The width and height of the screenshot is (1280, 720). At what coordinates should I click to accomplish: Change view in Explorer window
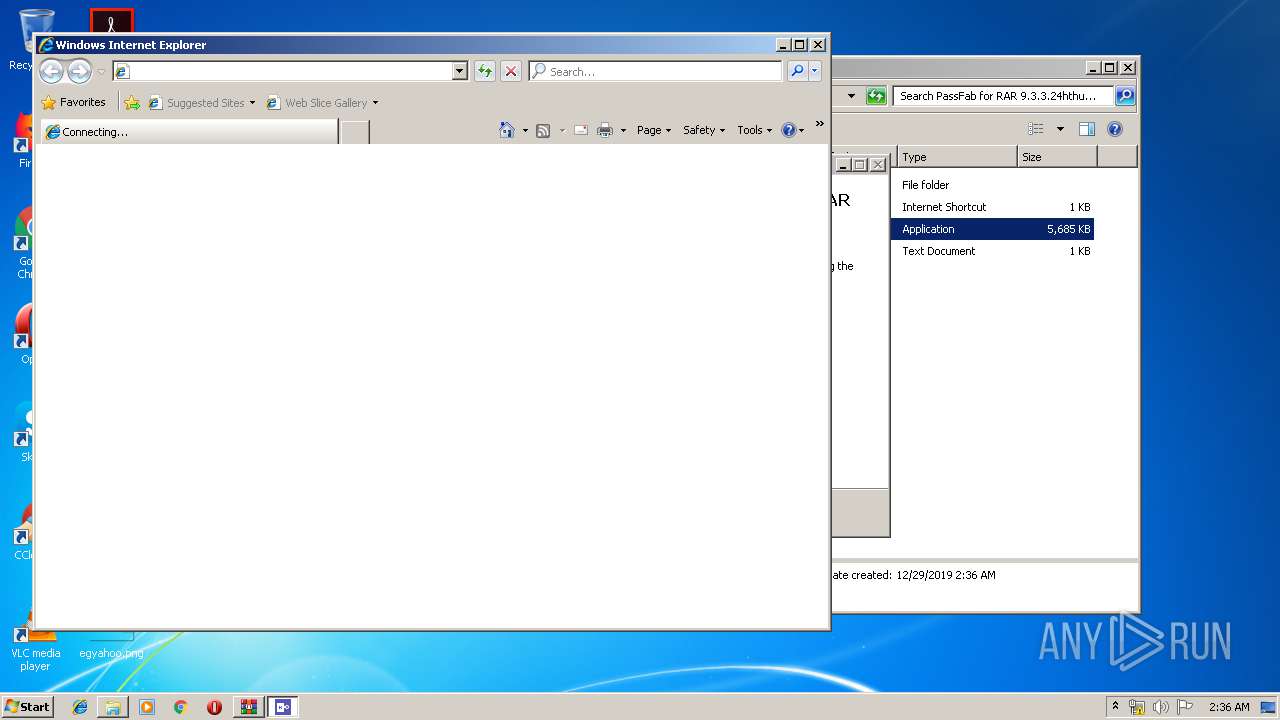coord(1036,129)
